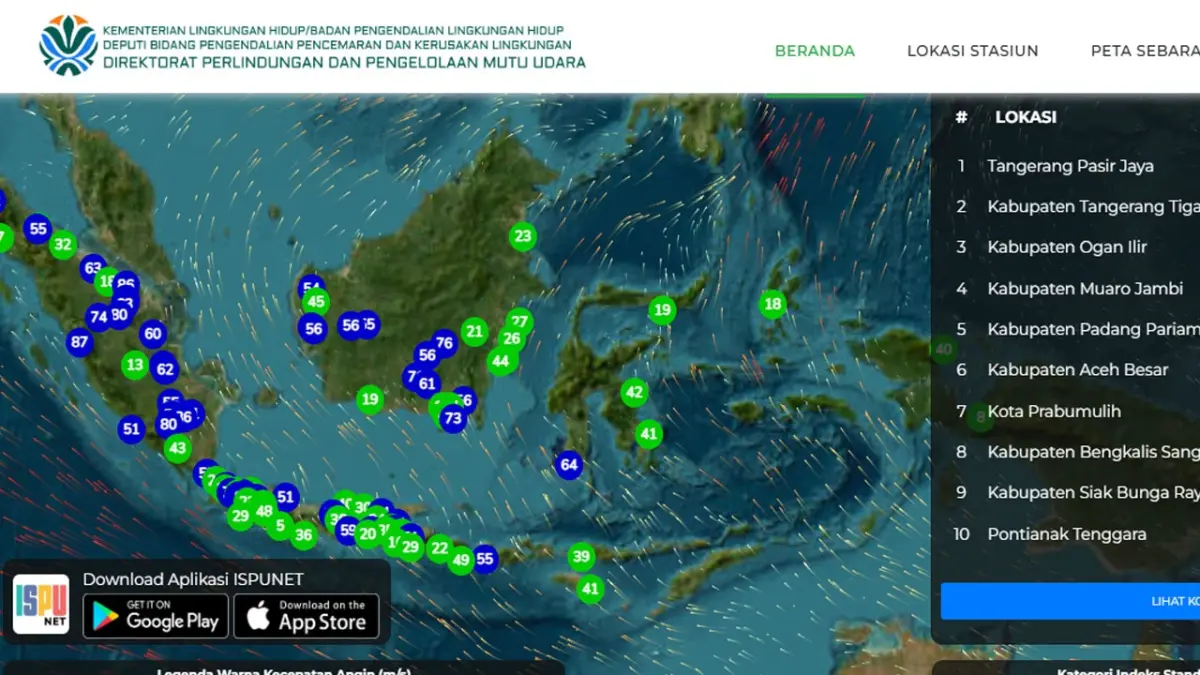Click the blue station marker 61

coord(428,383)
